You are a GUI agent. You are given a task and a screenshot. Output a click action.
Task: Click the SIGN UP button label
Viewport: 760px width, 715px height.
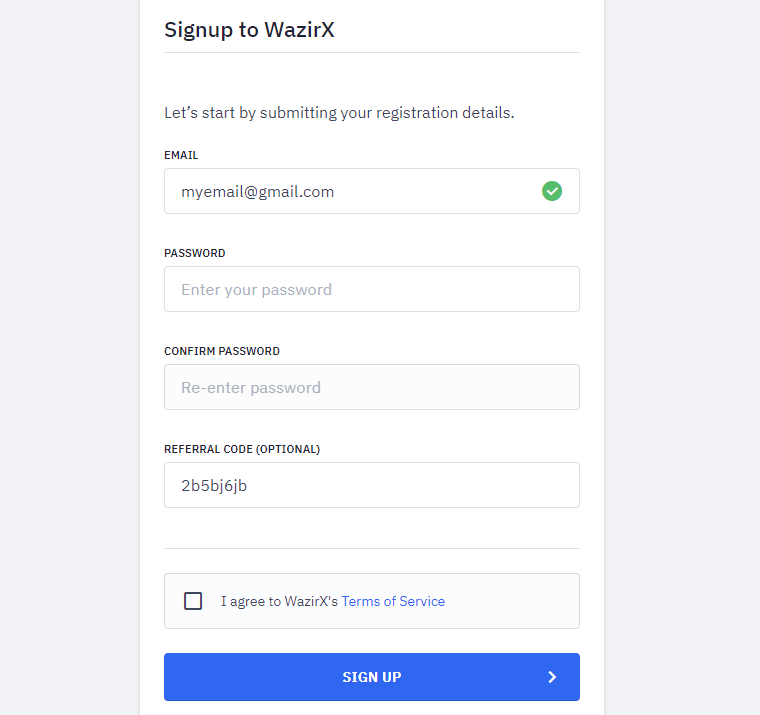(x=372, y=677)
